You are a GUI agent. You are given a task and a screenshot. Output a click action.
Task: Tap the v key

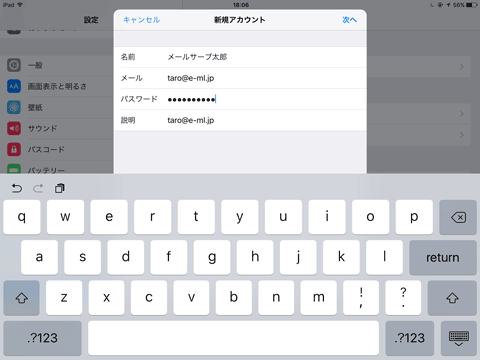[191, 298]
